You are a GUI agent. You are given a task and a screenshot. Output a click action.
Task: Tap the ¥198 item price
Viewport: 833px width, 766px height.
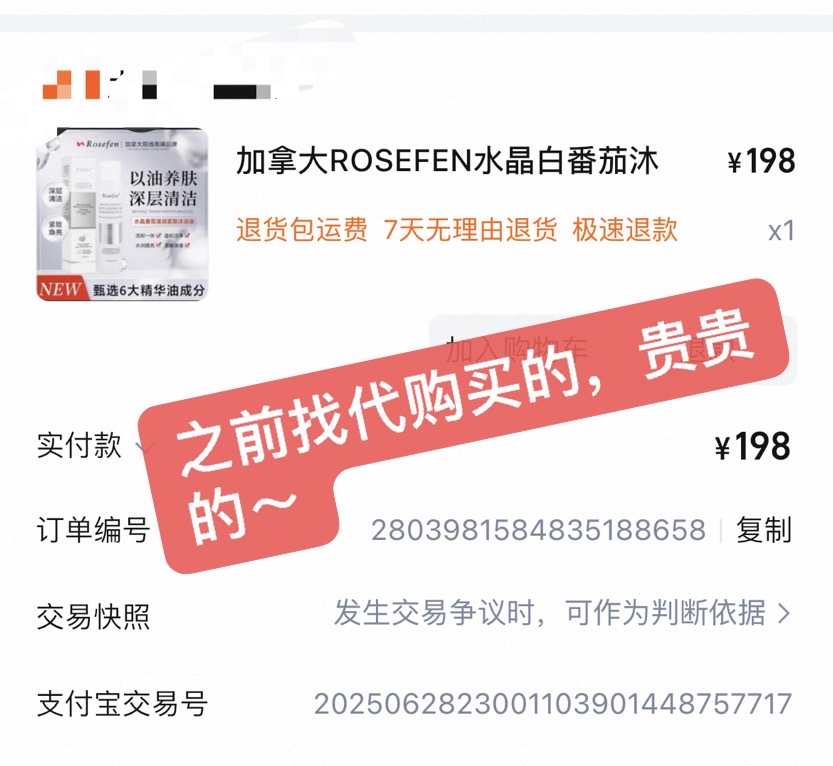761,161
